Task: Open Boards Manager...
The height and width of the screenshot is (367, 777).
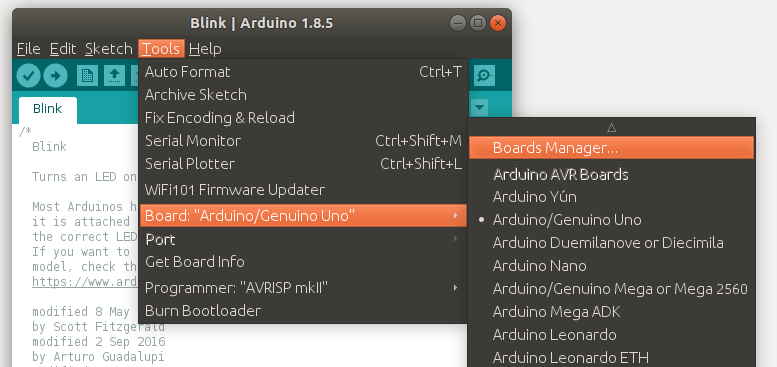Action: pyautogui.click(x=611, y=148)
